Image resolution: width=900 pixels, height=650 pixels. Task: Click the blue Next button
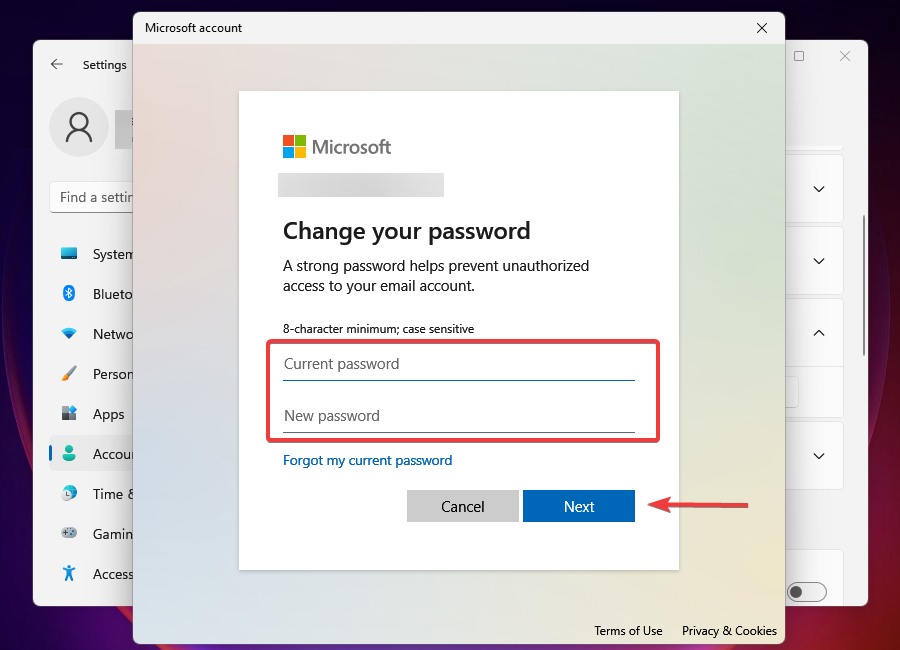[x=579, y=506]
